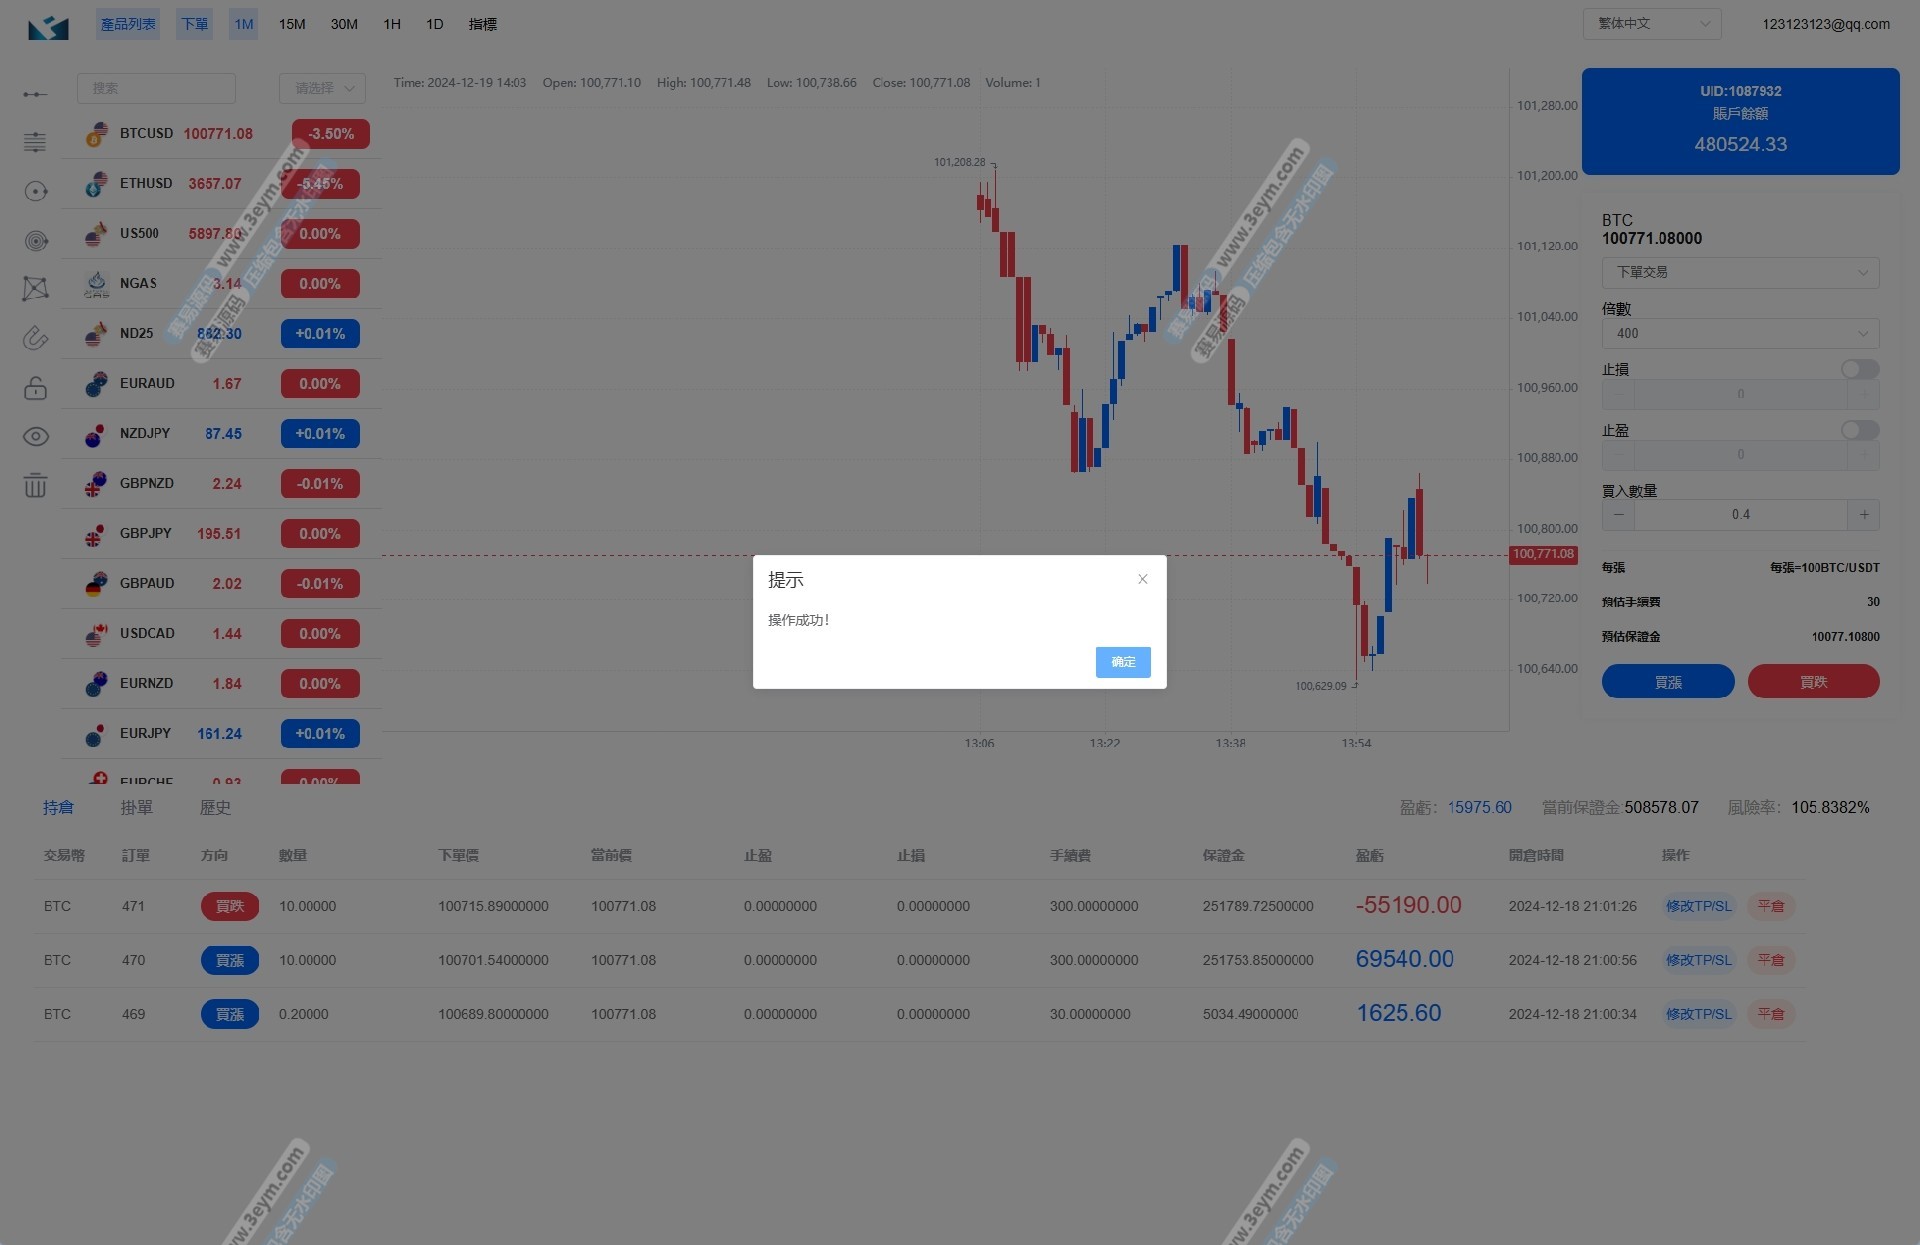The image size is (1920, 1245).
Task: Open the 请选择 filter dropdown
Action: point(322,88)
